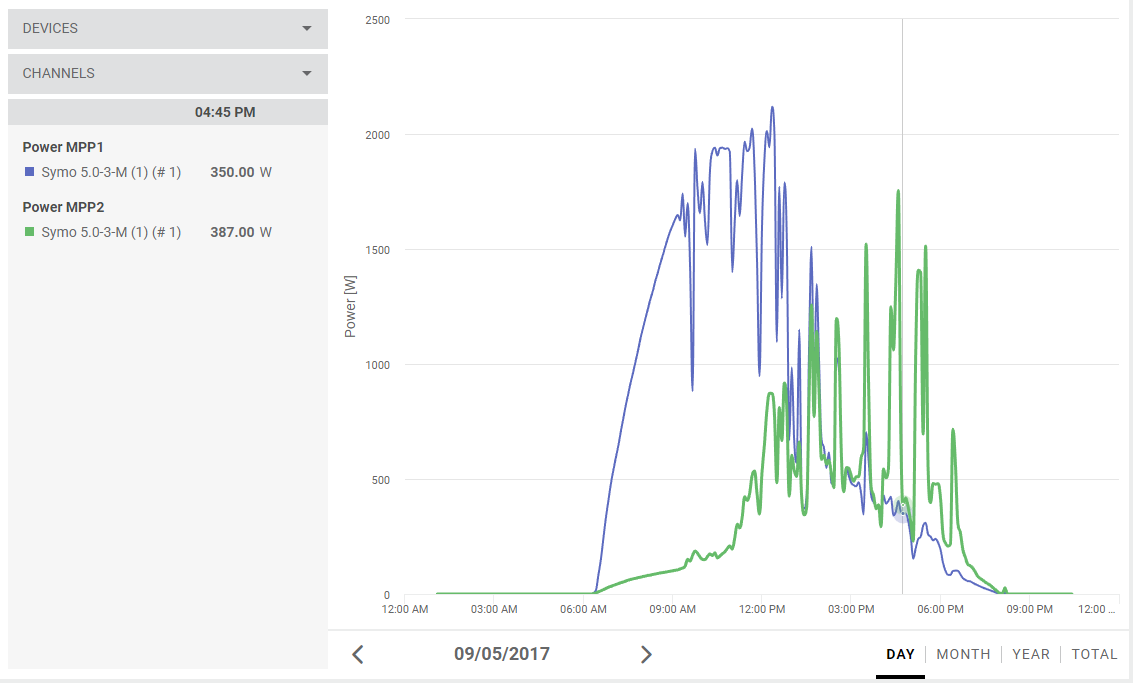Image resolution: width=1133 pixels, height=683 pixels.
Task: Select the DAY view tab
Action: [x=900, y=654]
